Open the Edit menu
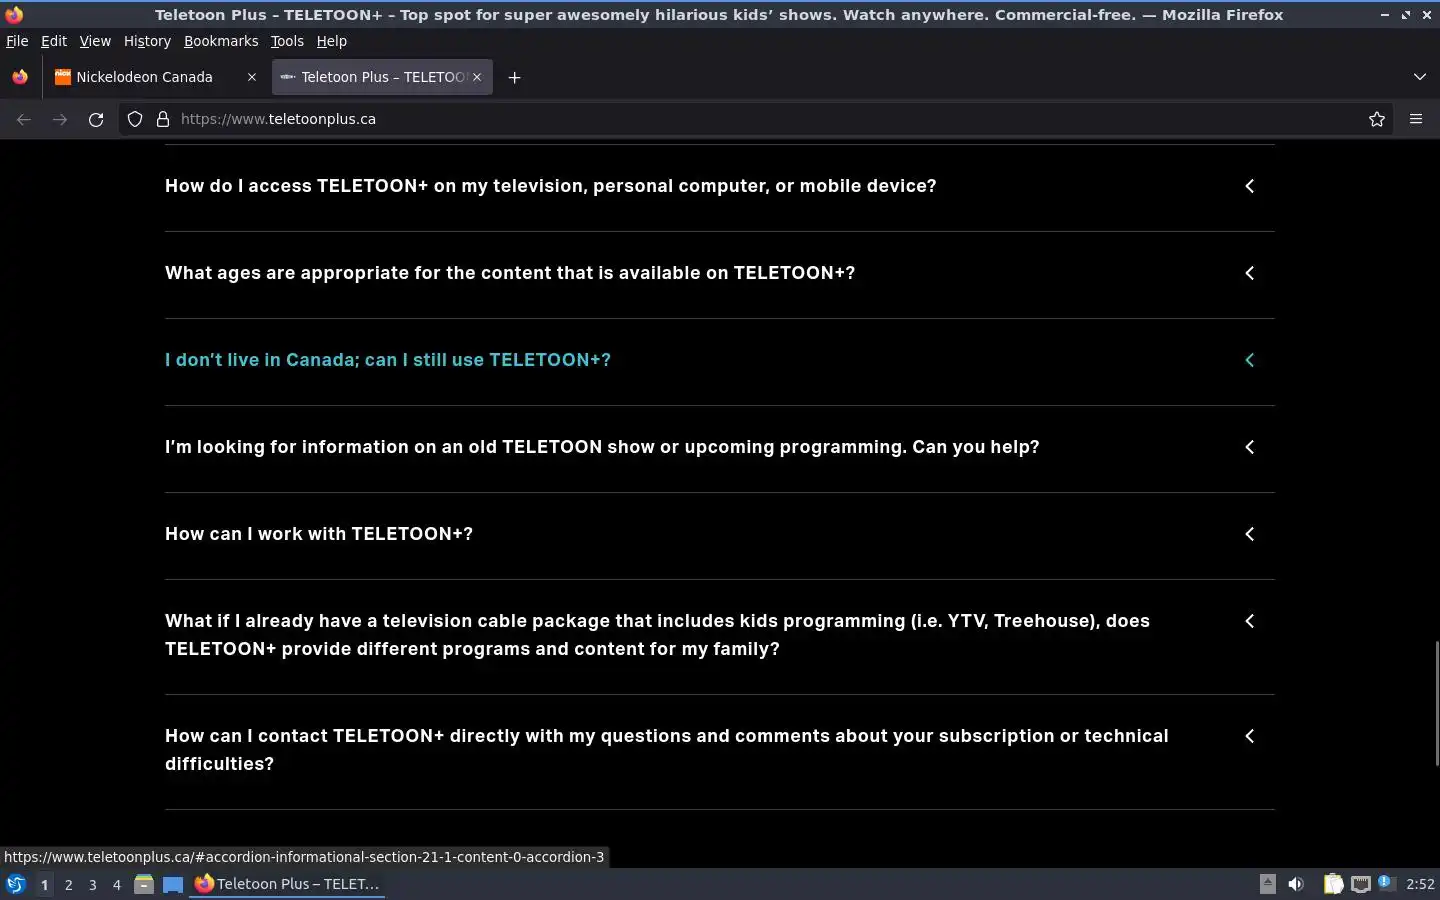The height and width of the screenshot is (900, 1440). (54, 41)
